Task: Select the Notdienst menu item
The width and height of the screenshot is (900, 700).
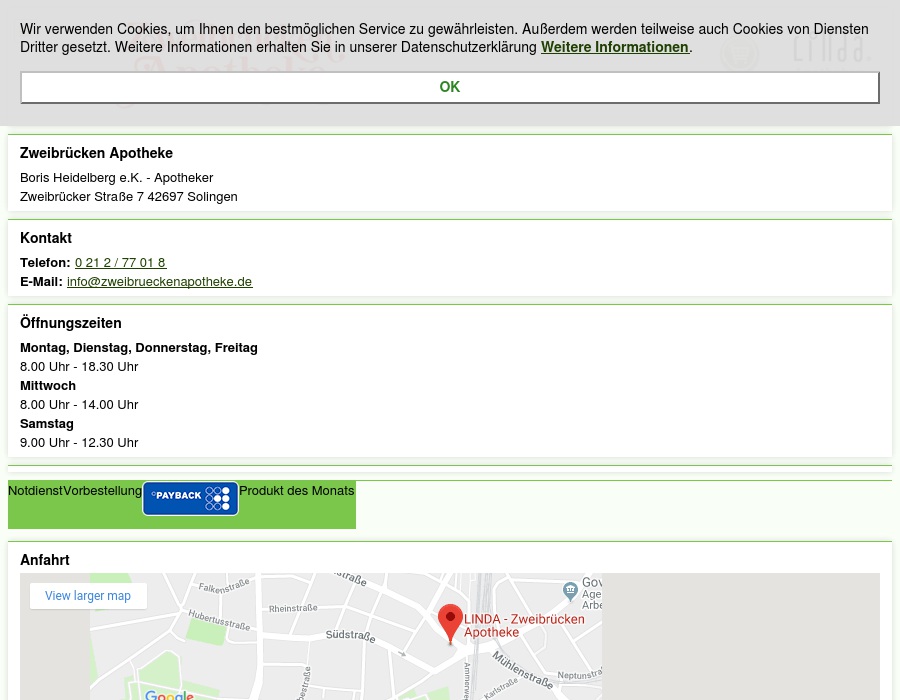Action: 35,490
